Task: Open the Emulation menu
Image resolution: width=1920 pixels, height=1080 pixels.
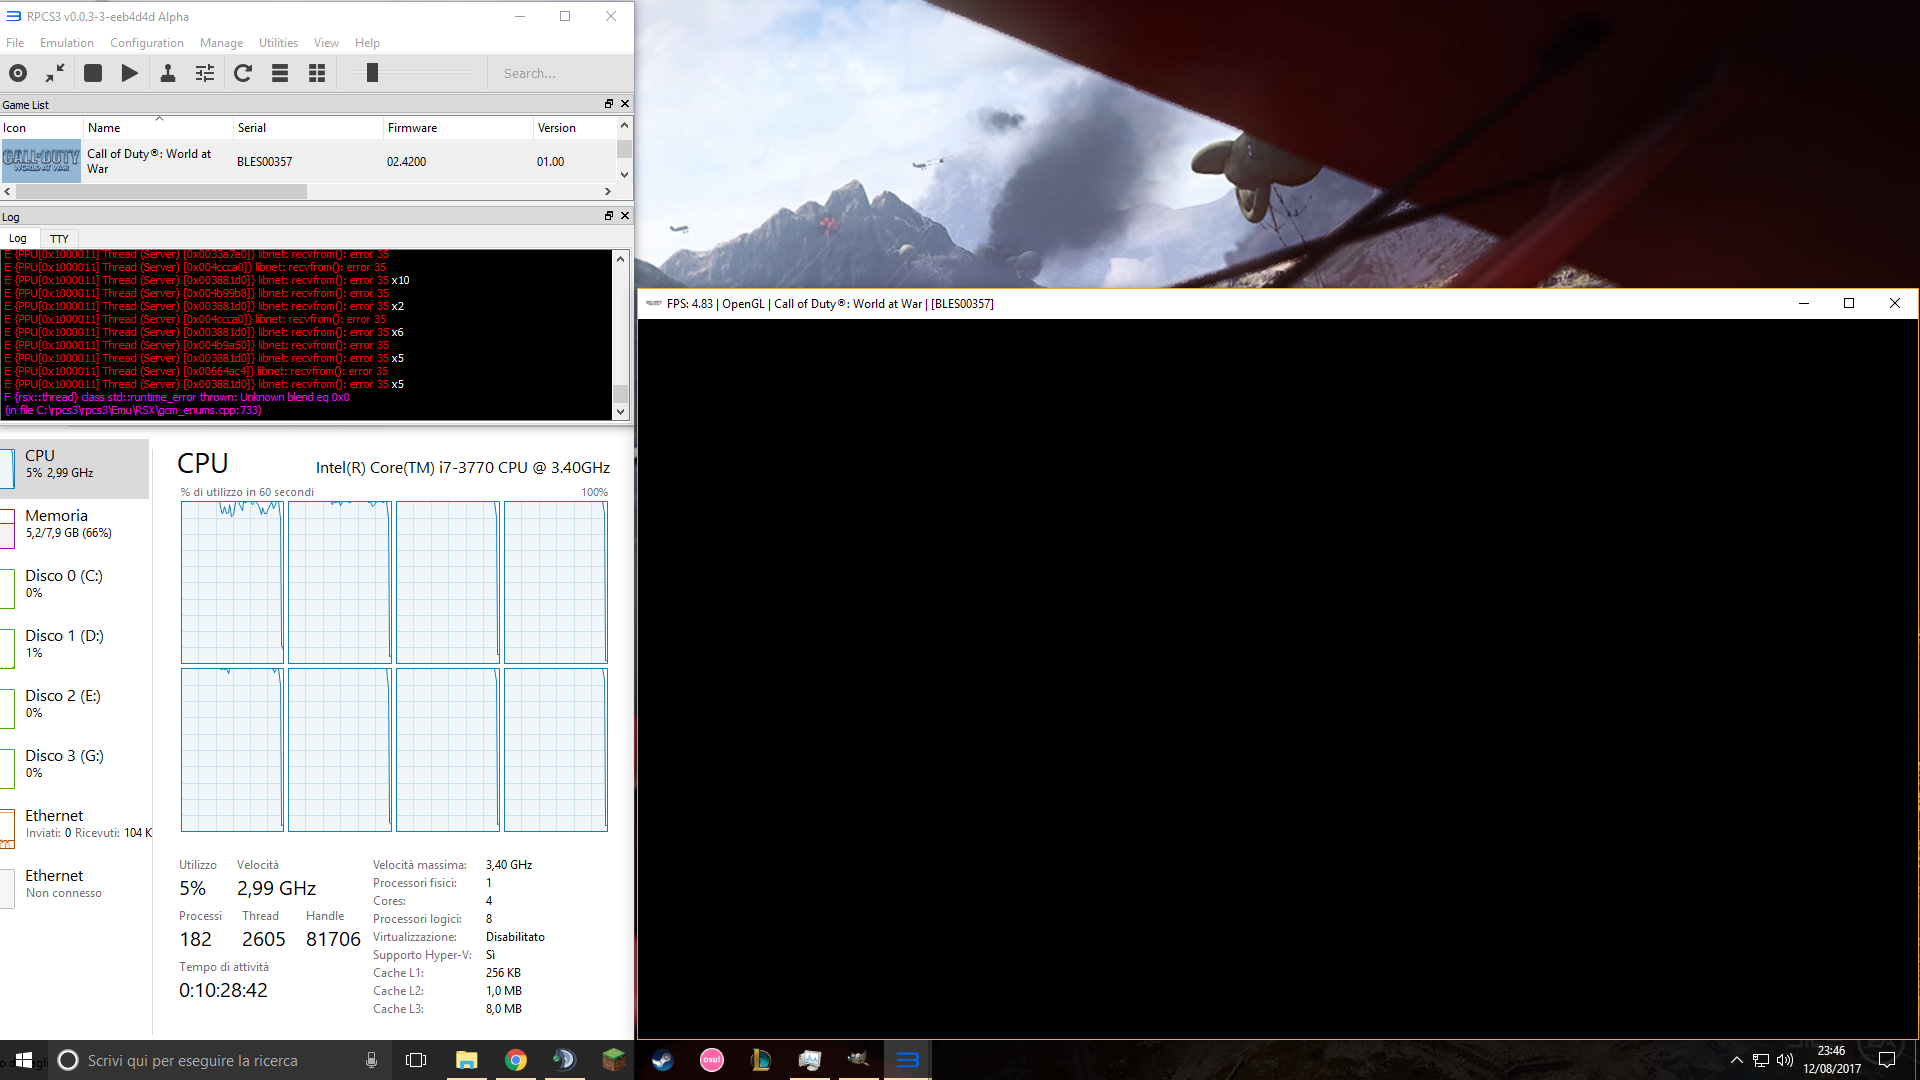Action: [x=66, y=43]
